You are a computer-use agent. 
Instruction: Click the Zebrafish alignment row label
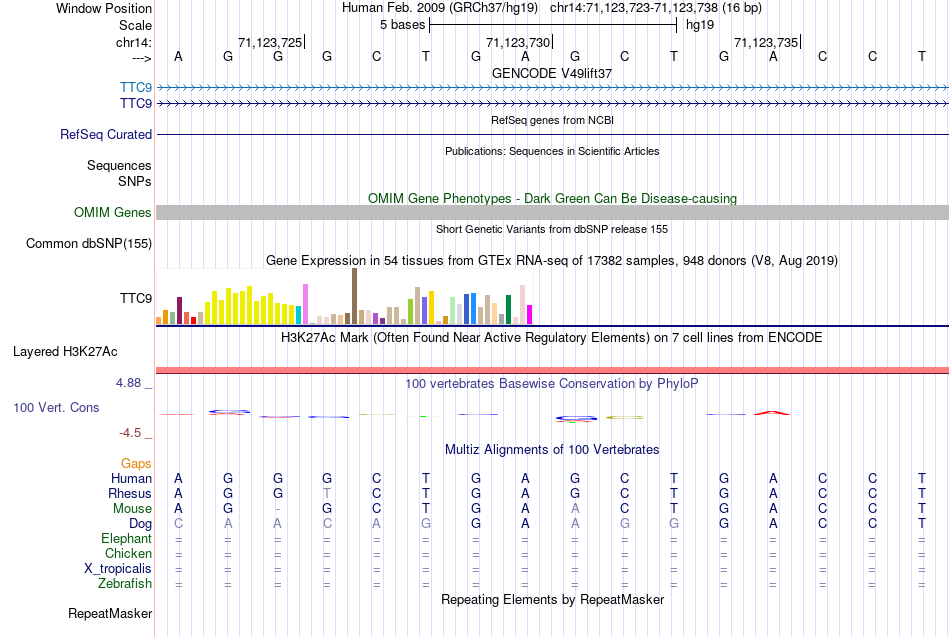pyautogui.click(x=125, y=583)
